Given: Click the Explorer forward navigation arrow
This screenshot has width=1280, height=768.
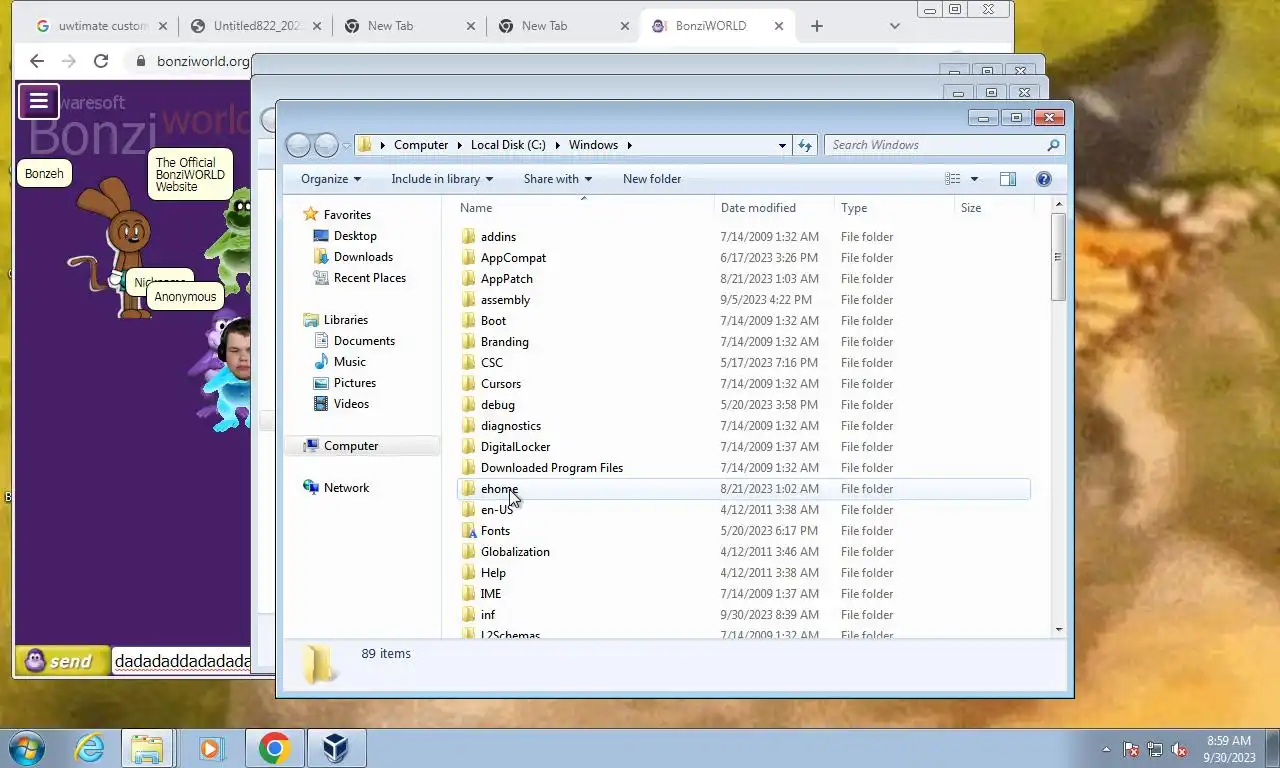Looking at the screenshot, I should click(x=326, y=145).
